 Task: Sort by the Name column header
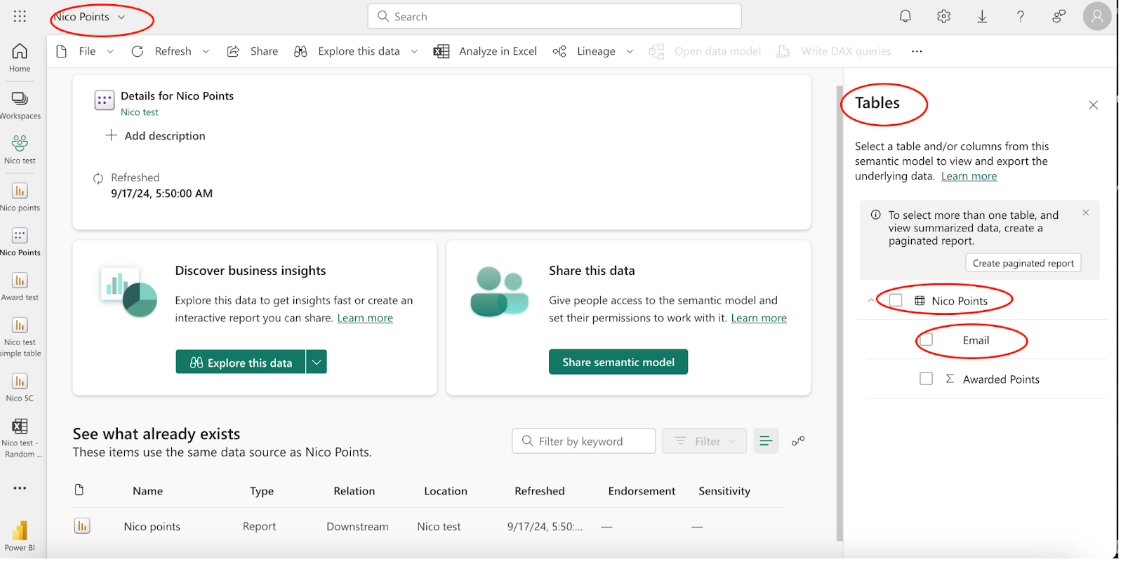click(x=147, y=491)
